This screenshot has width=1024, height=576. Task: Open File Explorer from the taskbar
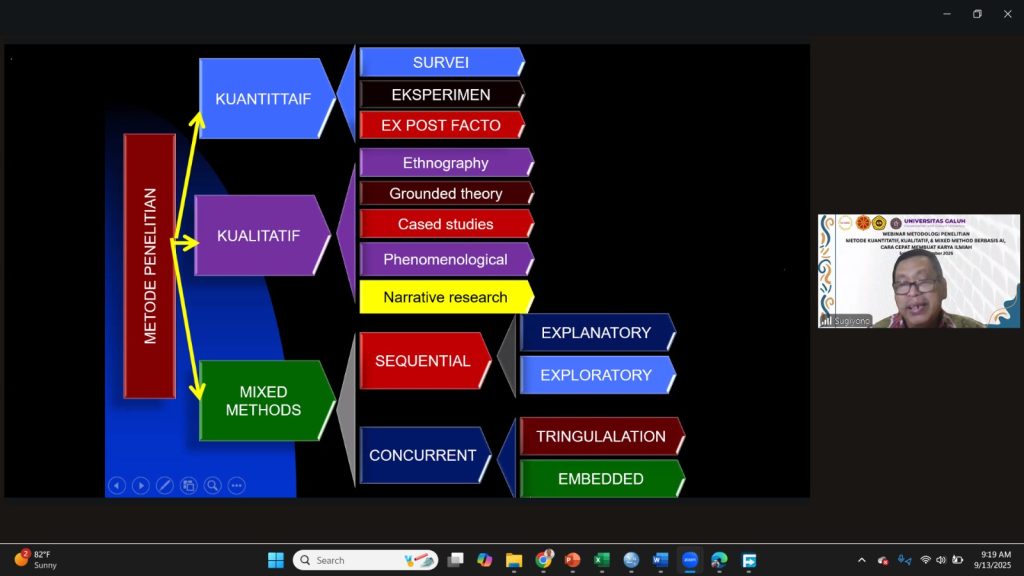coord(514,560)
